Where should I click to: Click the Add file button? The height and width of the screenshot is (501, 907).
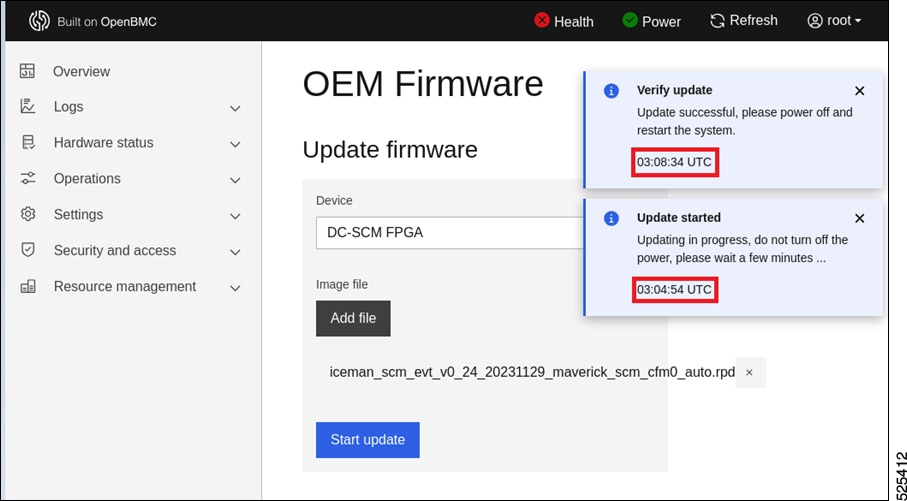tap(353, 318)
